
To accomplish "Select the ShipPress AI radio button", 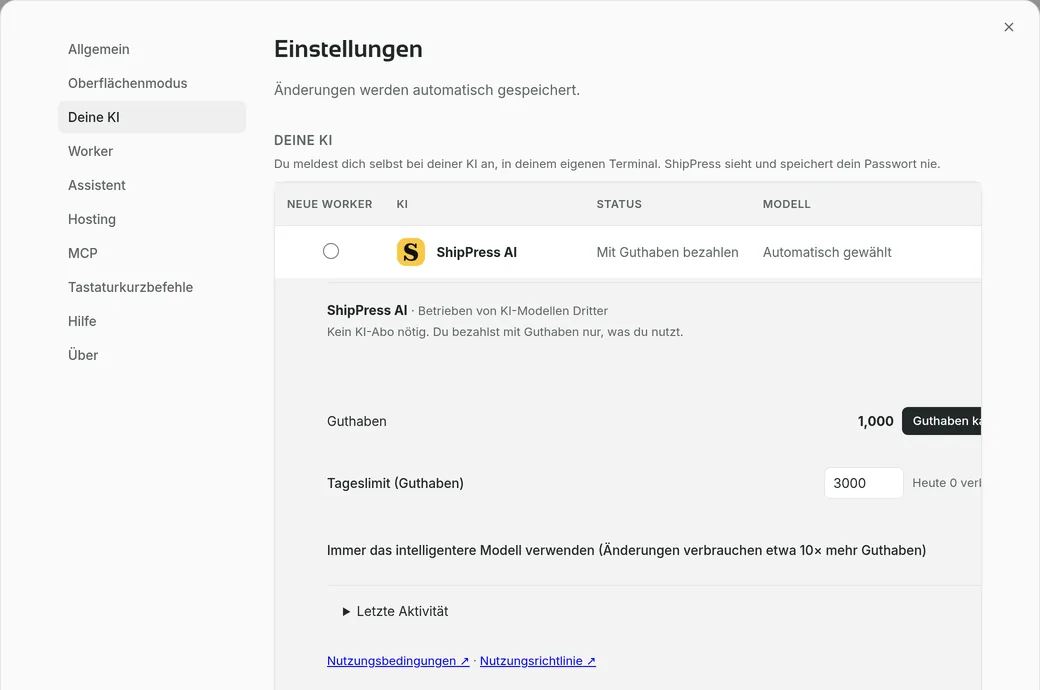I will point(331,251).
